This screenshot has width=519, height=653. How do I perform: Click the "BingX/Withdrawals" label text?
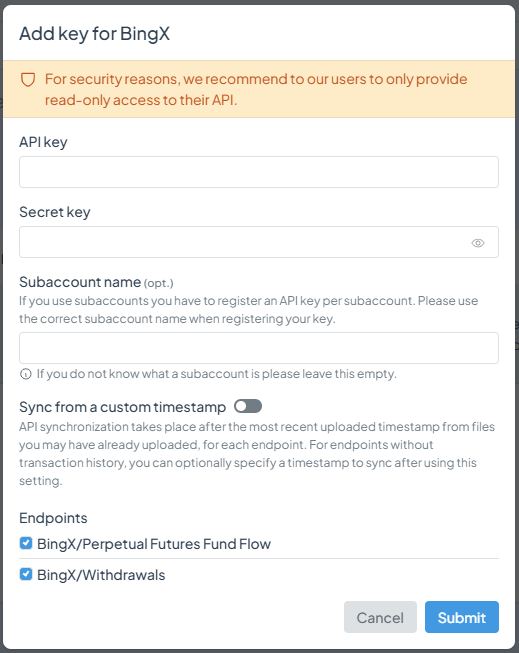[x=101, y=575]
